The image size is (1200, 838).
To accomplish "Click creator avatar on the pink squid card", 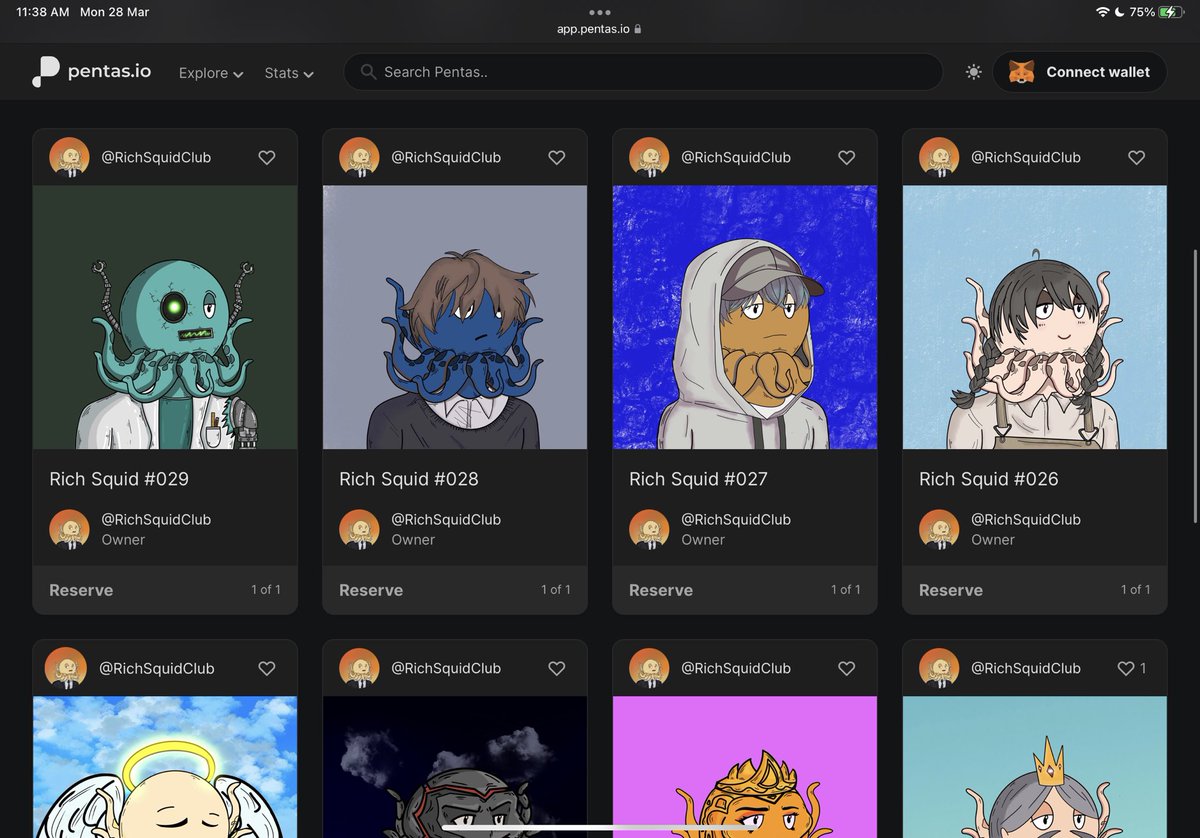I will 649,668.
